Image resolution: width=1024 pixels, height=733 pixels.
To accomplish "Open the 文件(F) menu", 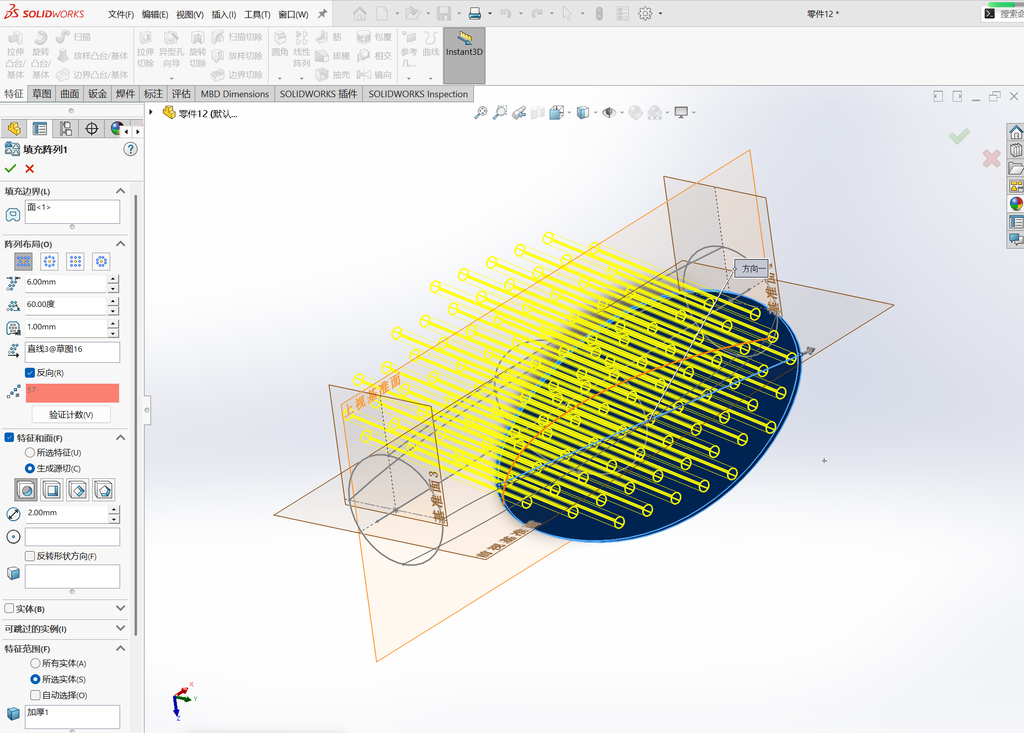I will pos(121,14).
